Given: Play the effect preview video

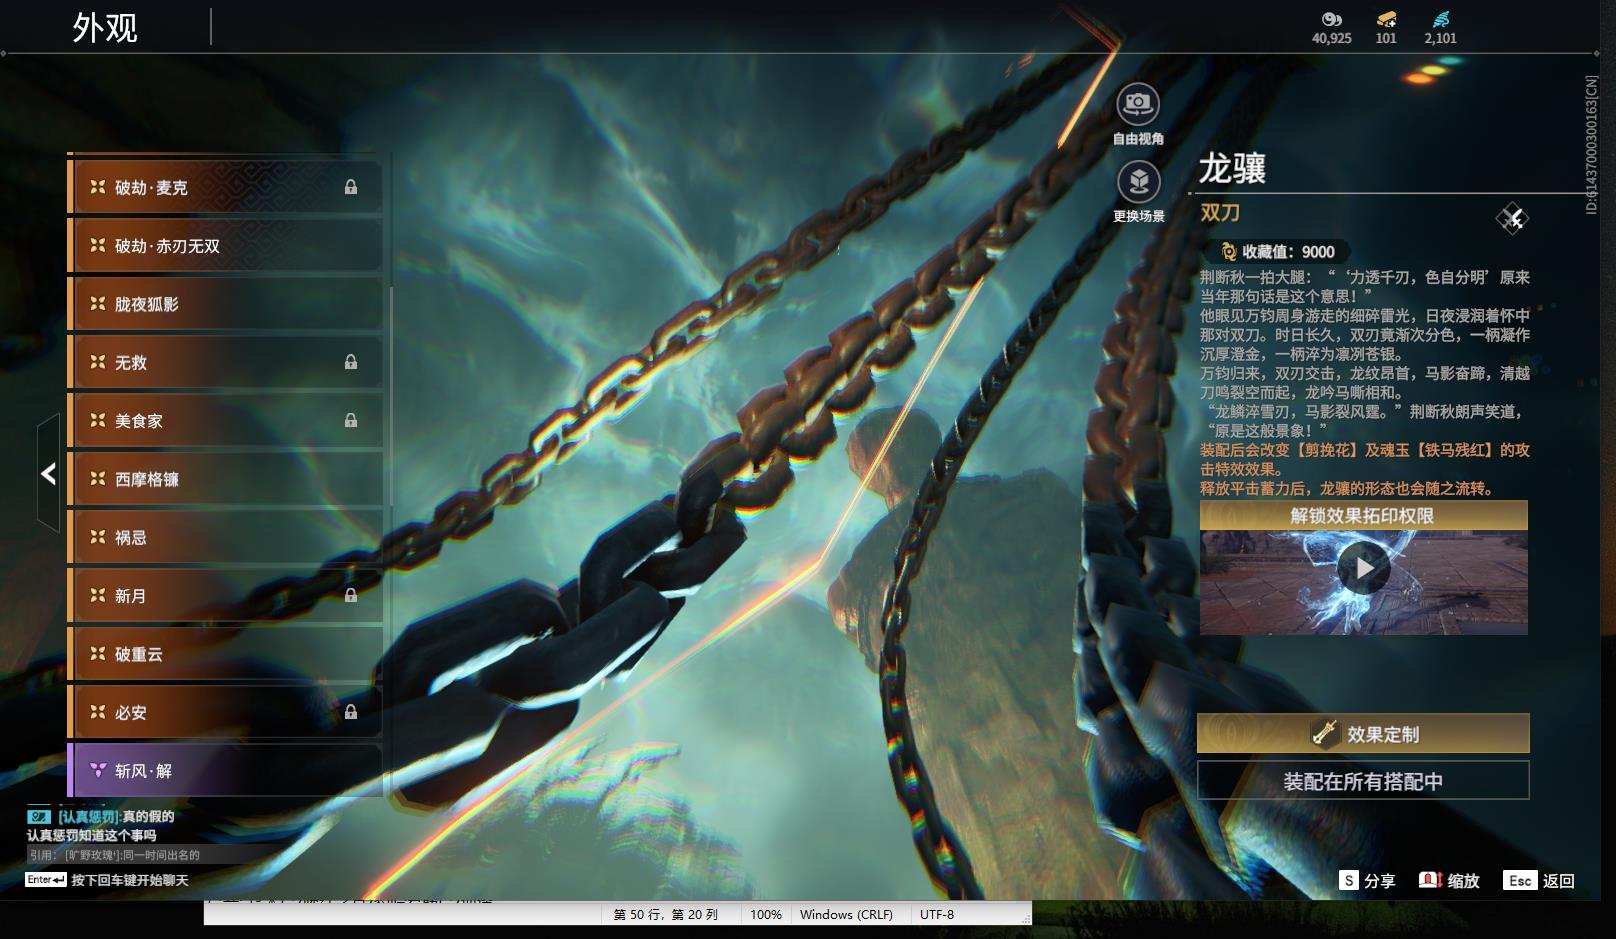Looking at the screenshot, I should coord(1364,568).
